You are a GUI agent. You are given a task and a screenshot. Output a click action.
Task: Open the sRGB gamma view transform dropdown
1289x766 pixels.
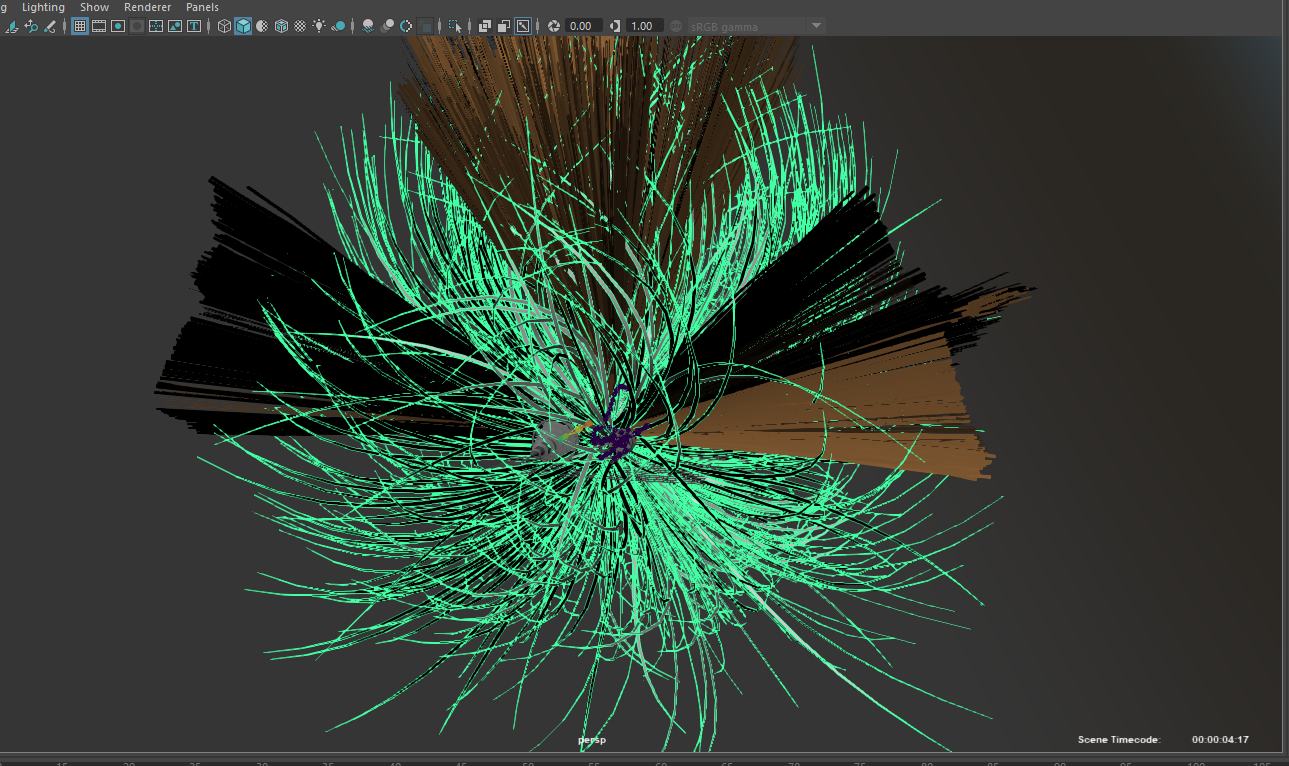pyautogui.click(x=816, y=26)
